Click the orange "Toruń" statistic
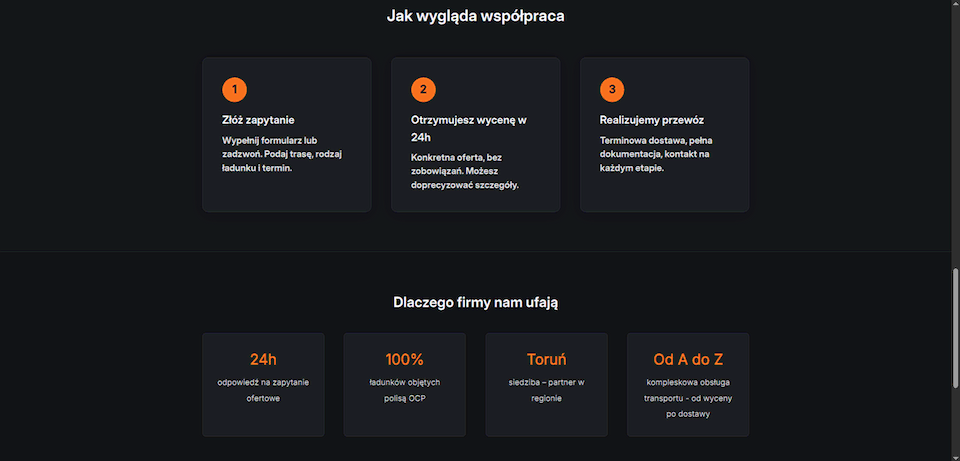 546,360
